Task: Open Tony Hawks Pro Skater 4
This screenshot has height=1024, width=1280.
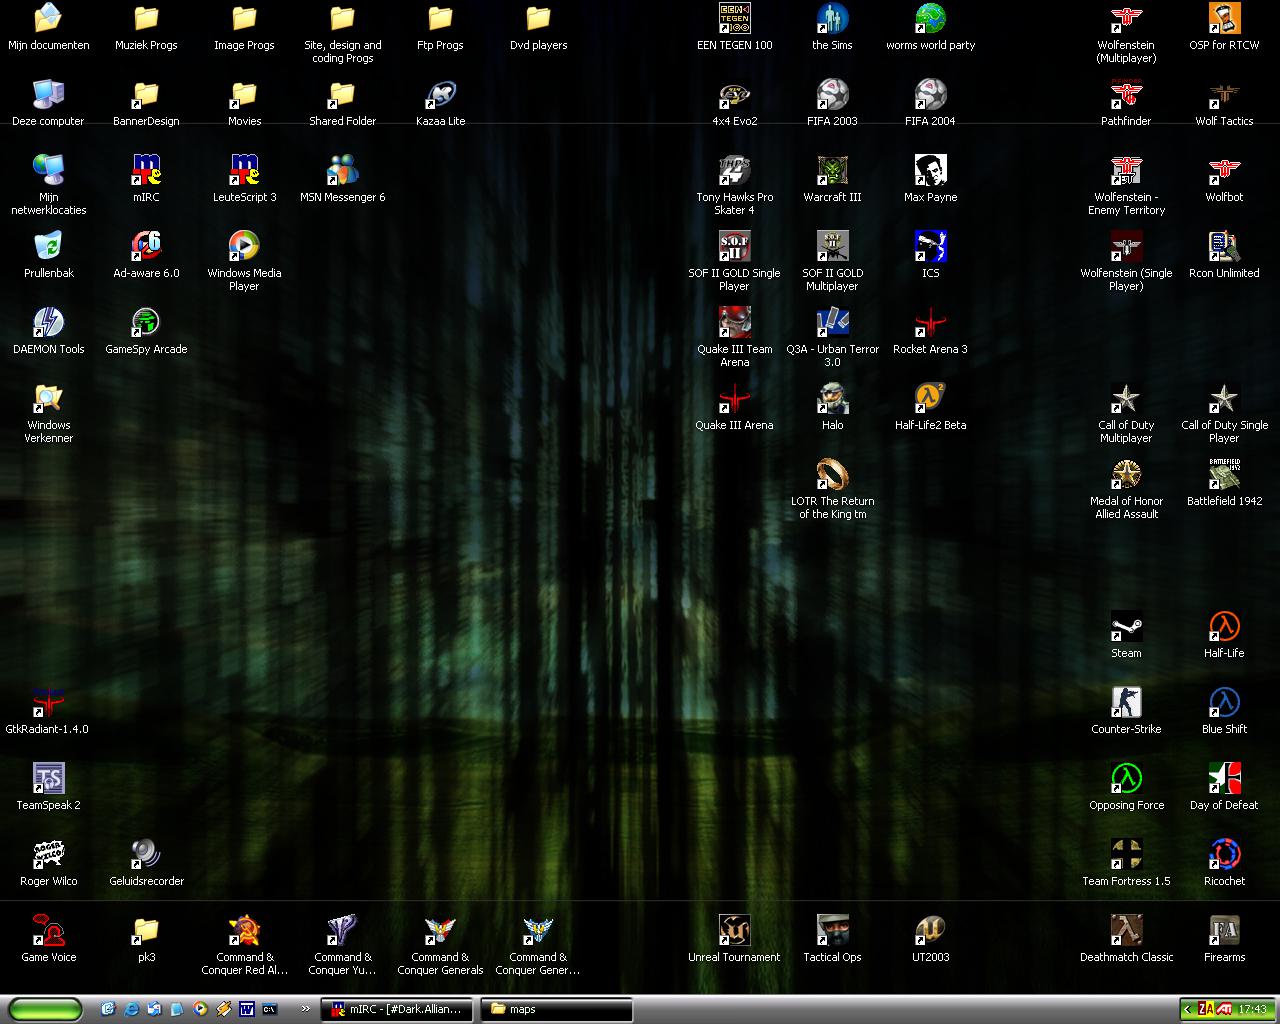Action: [734, 170]
